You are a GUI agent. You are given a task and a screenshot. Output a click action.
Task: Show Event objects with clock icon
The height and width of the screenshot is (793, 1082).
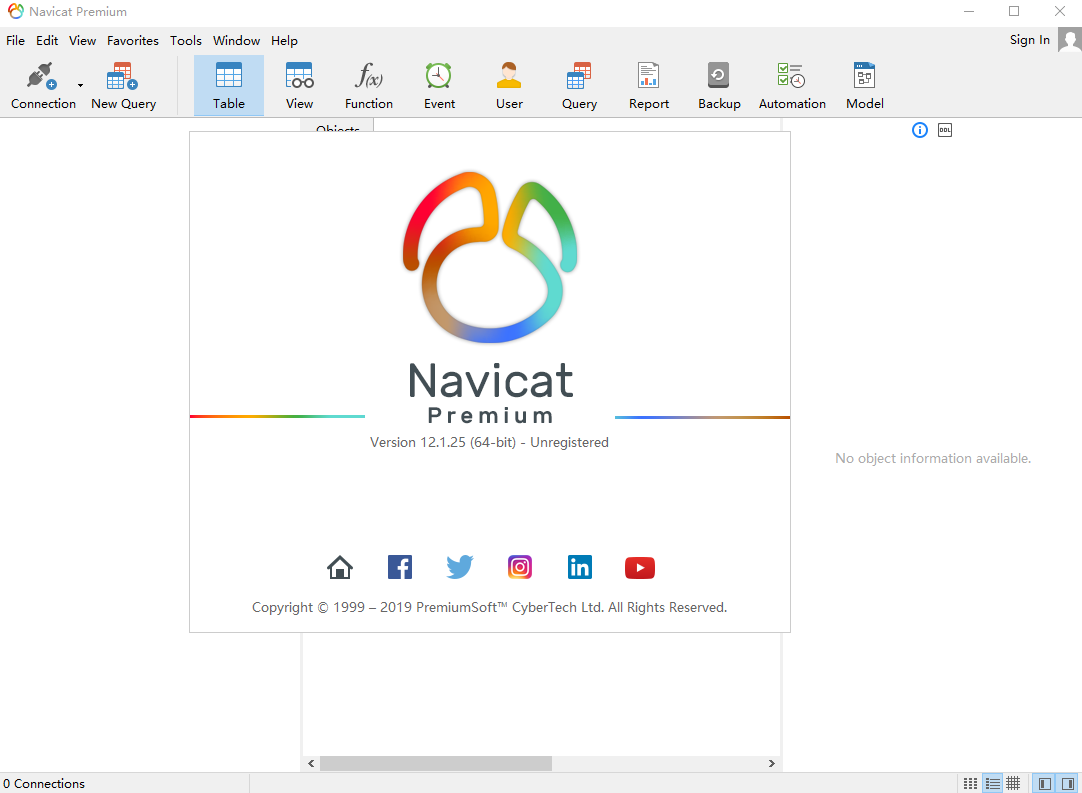(439, 86)
